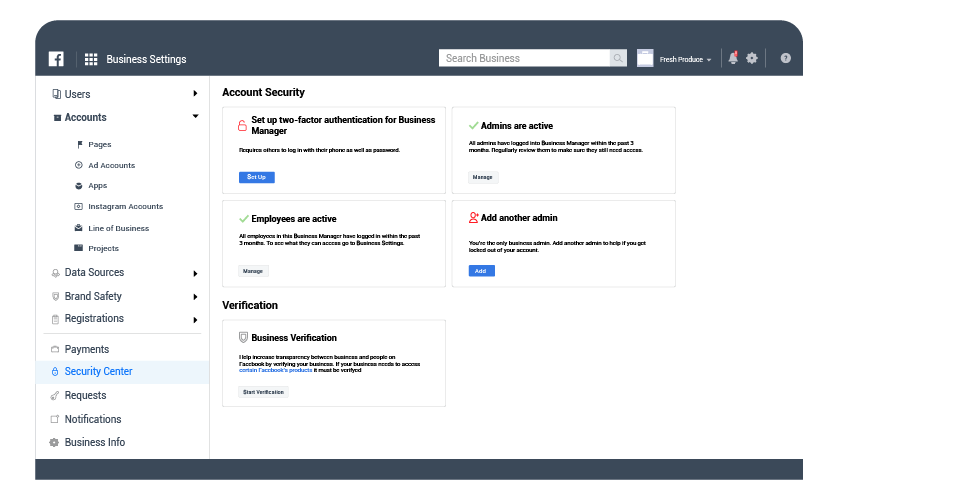Collapse the Accounts section
This screenshot has height=501, width=971.
[195, 117]
